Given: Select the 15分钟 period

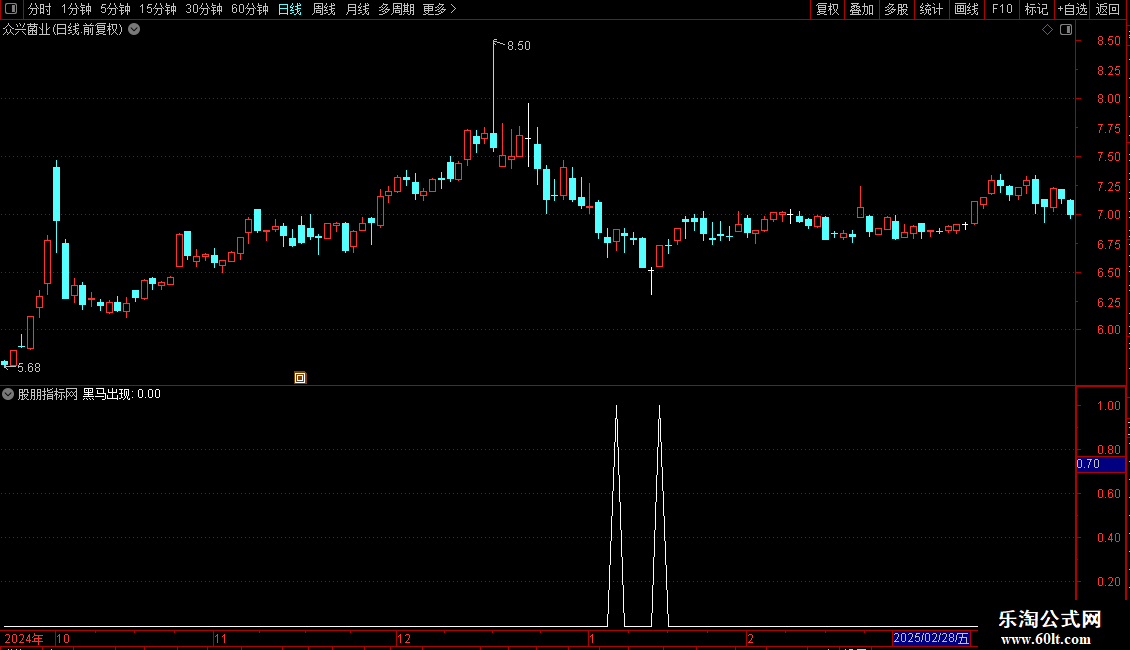Looking at the screenshot, I should tap(158, 9).
